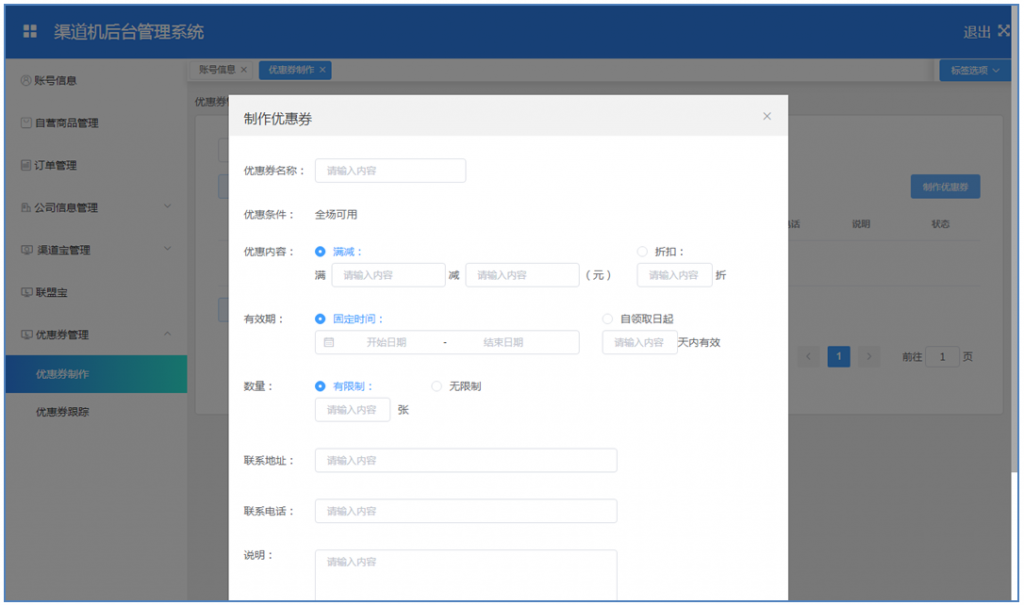The image size is (1024, 605).
Task: Click the 账号信息 sidebar icon
Action: (25, 80)
